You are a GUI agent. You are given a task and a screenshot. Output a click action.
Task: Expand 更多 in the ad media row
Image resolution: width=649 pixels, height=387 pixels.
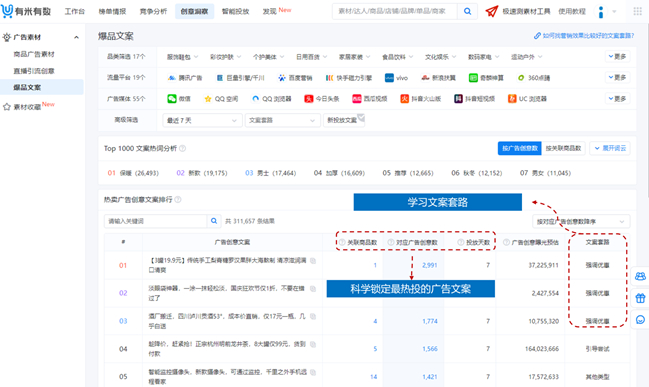click(618, 99)
